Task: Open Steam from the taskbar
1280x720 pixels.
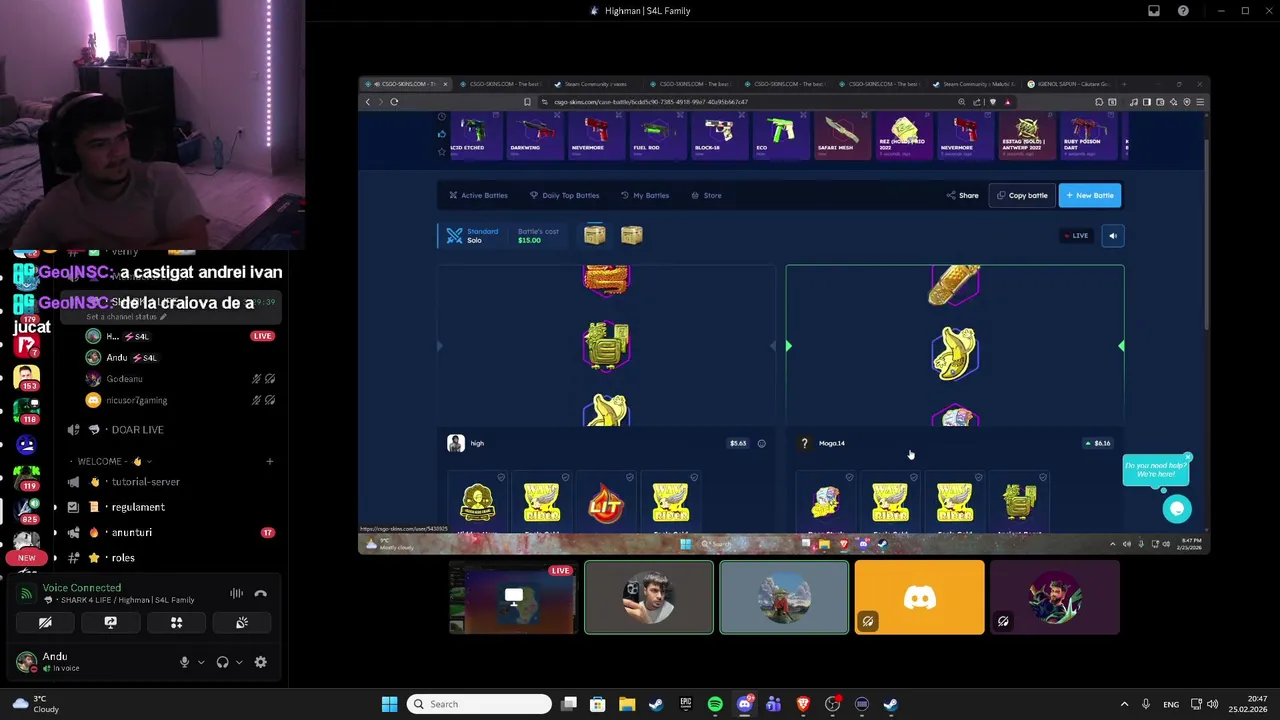Action: coord(656,704)
